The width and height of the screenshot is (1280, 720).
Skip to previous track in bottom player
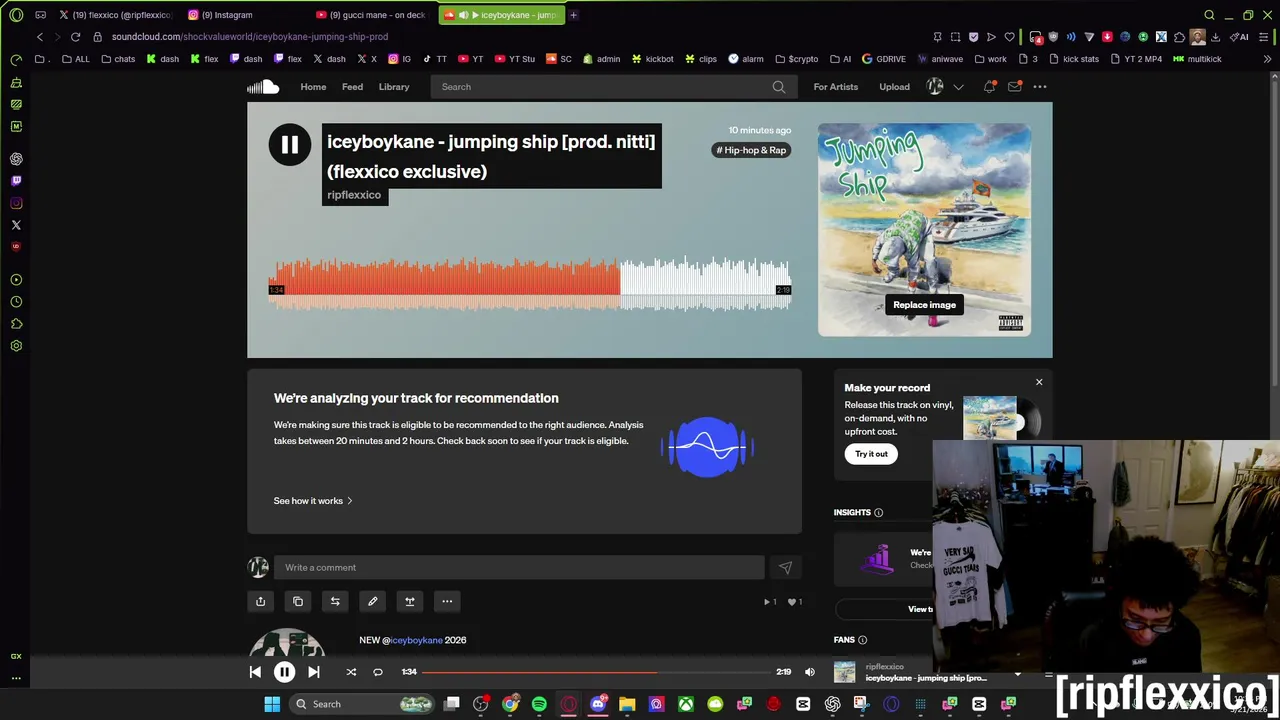coord(255,672)
